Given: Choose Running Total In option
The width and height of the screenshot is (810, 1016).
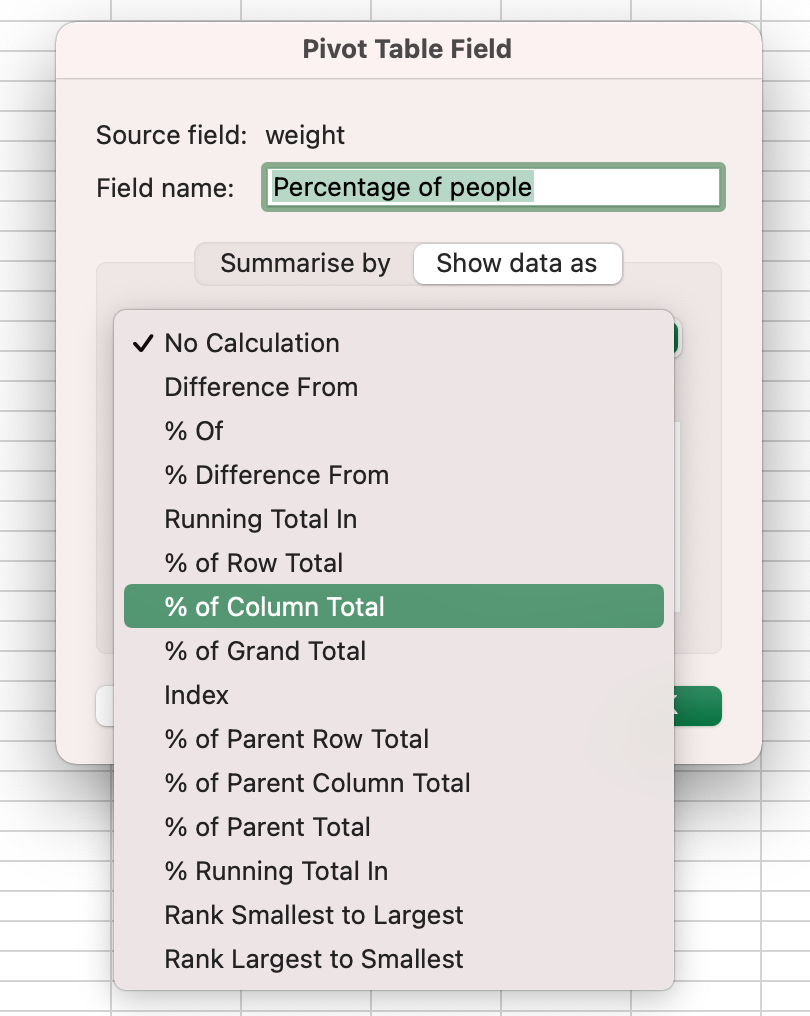Looking at the screenshot, I should 260,519.
